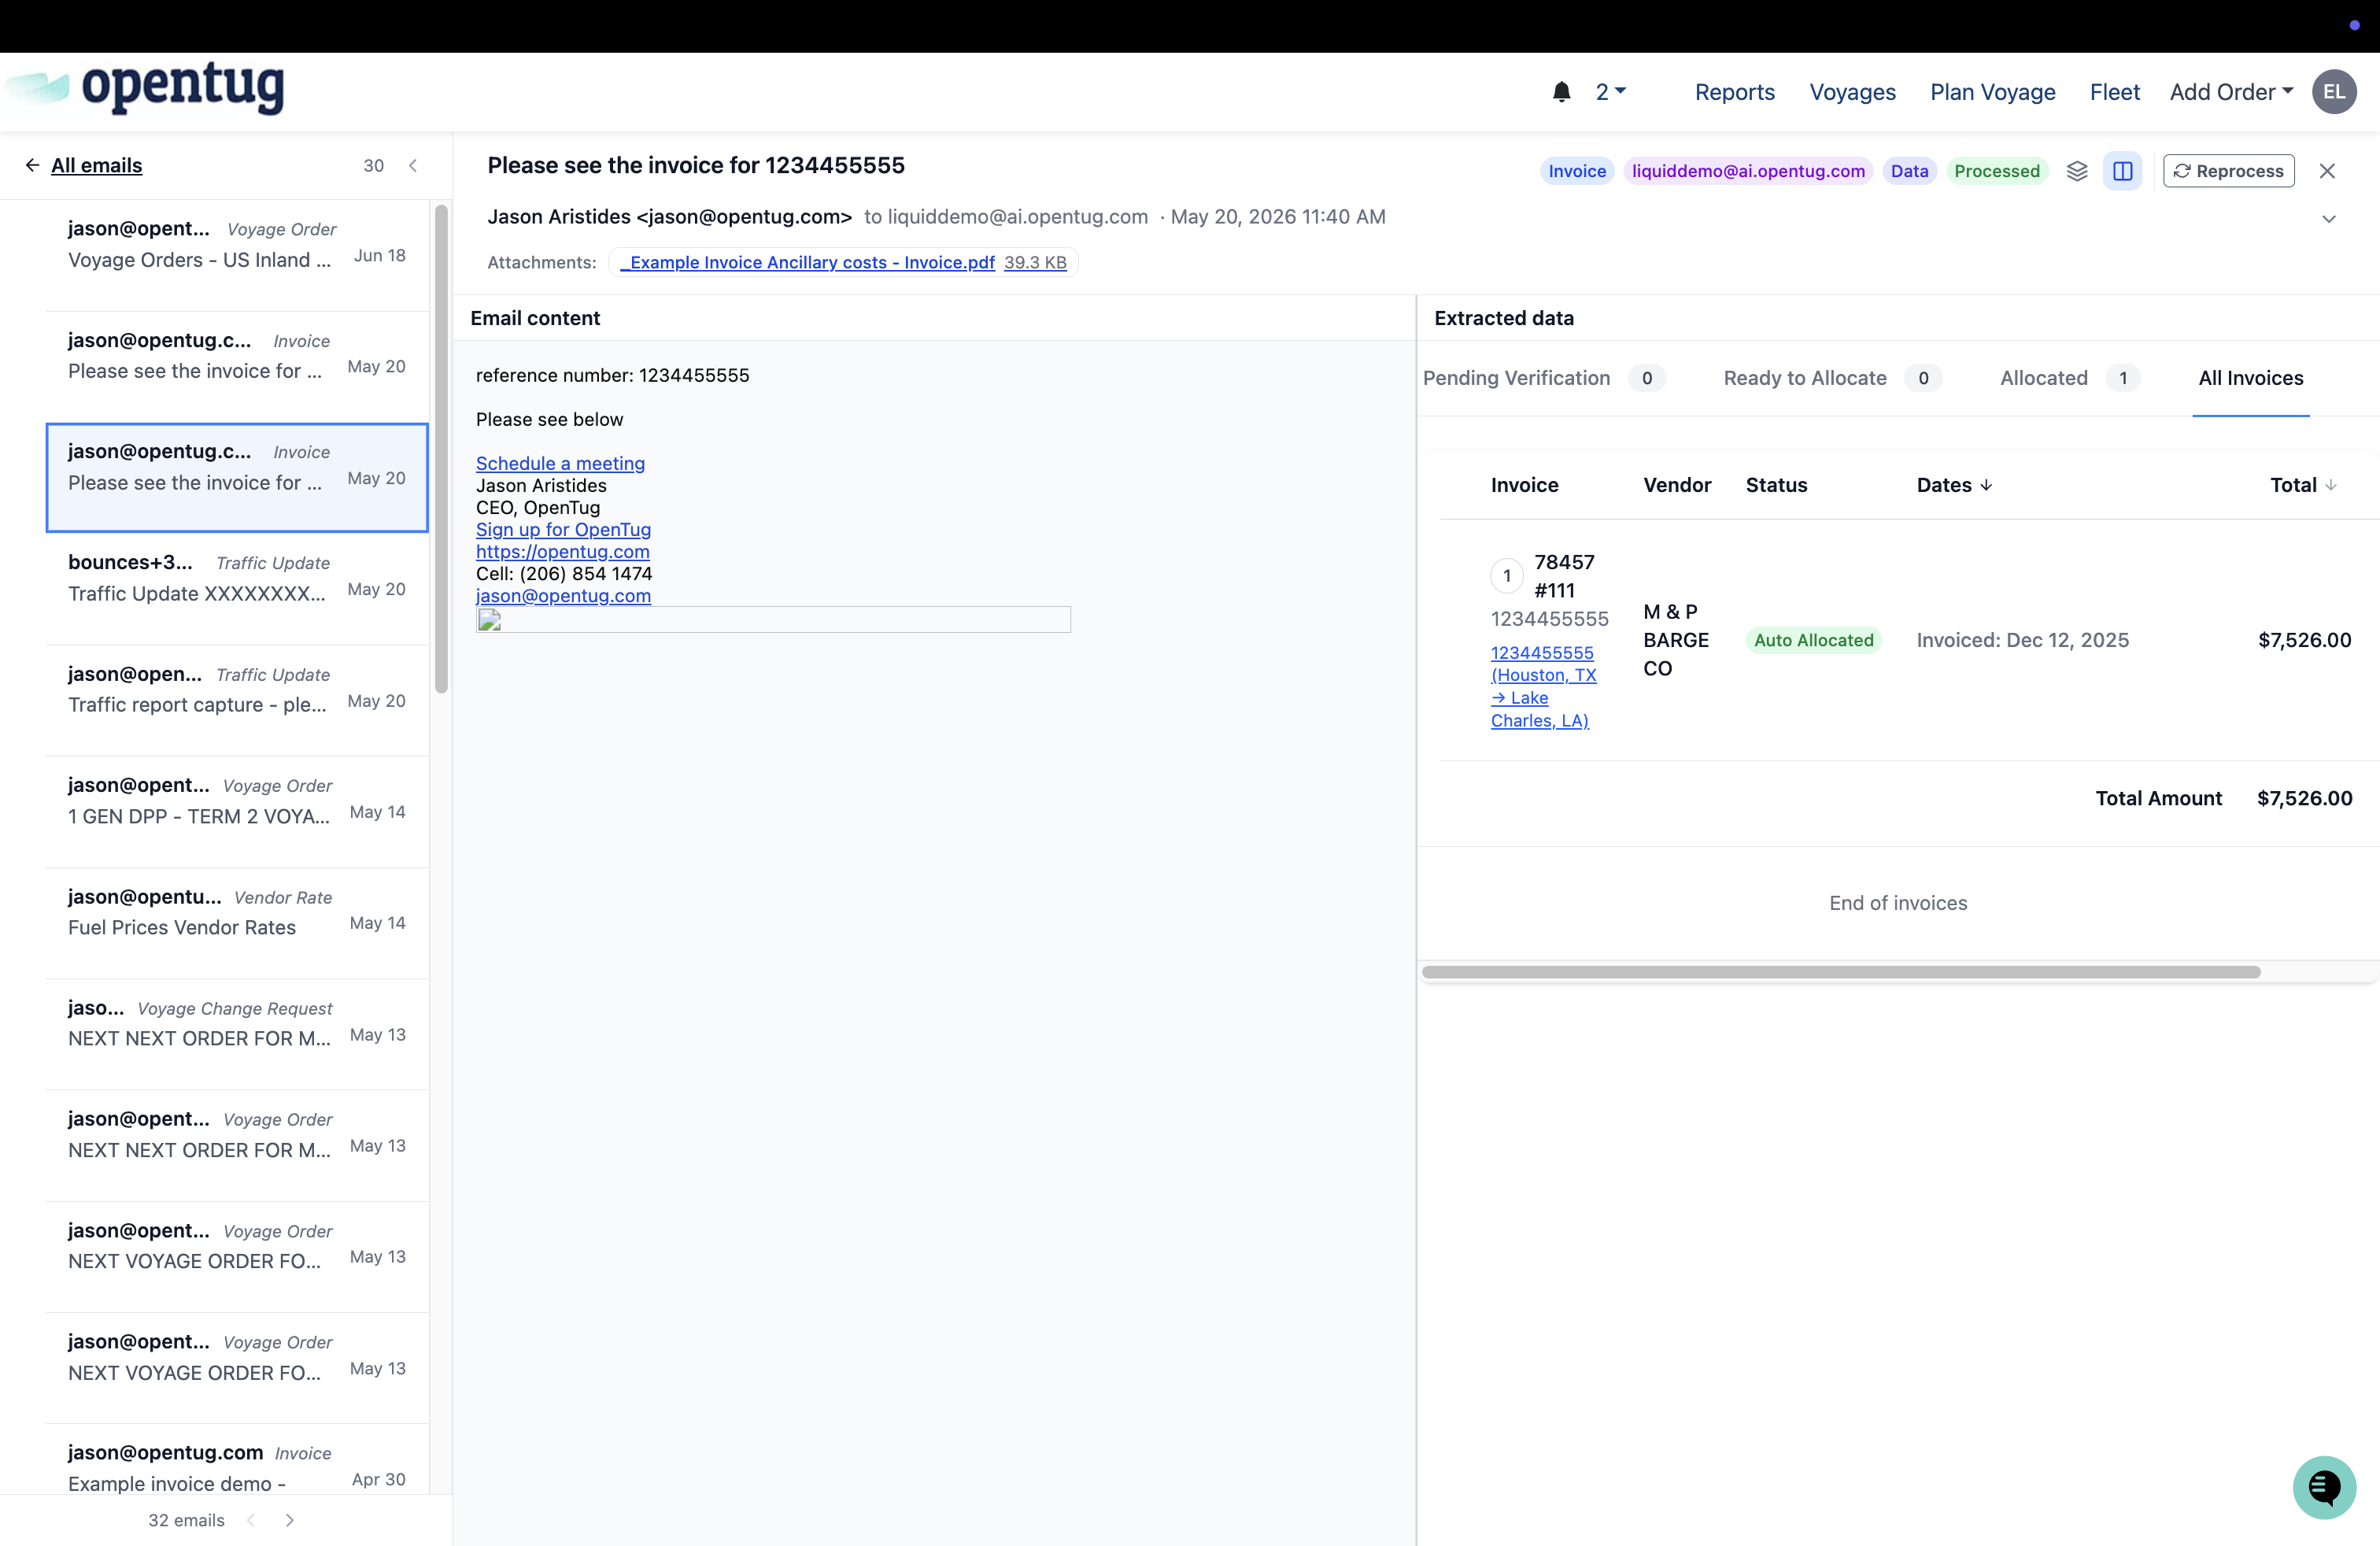This screenshot has width=2380, height=1546.
Task: Click vendor name M & P BARGE CO
Action: click(x=1676, y=640)
